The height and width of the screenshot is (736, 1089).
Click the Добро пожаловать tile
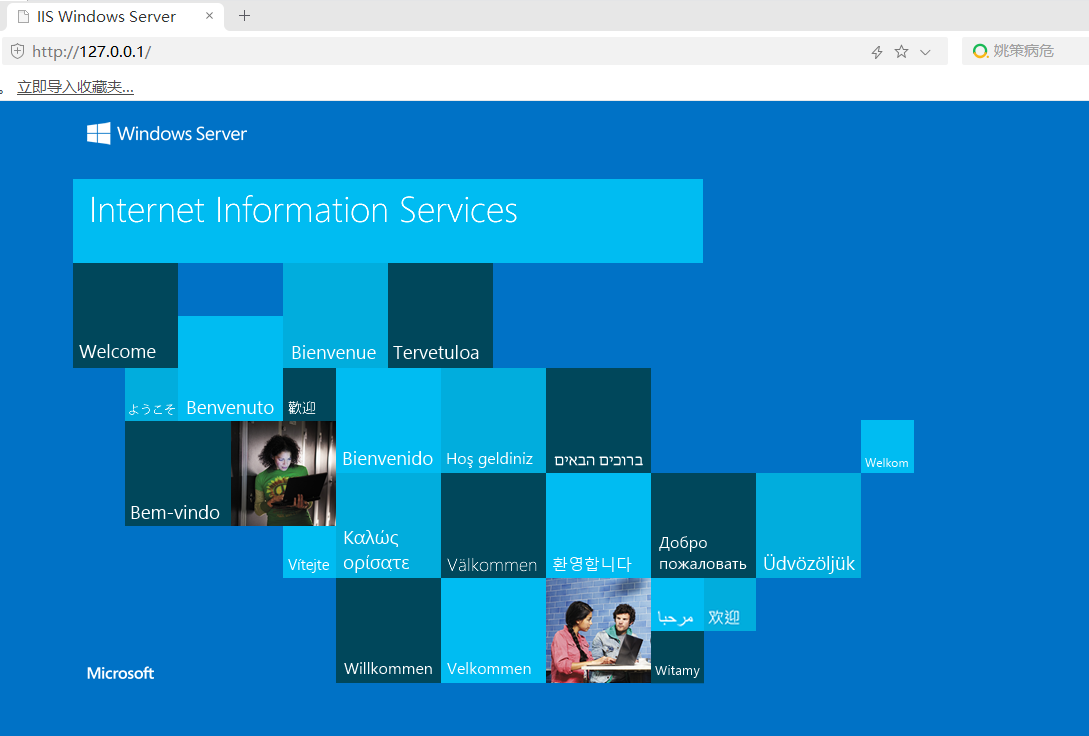tap(704, 526)
